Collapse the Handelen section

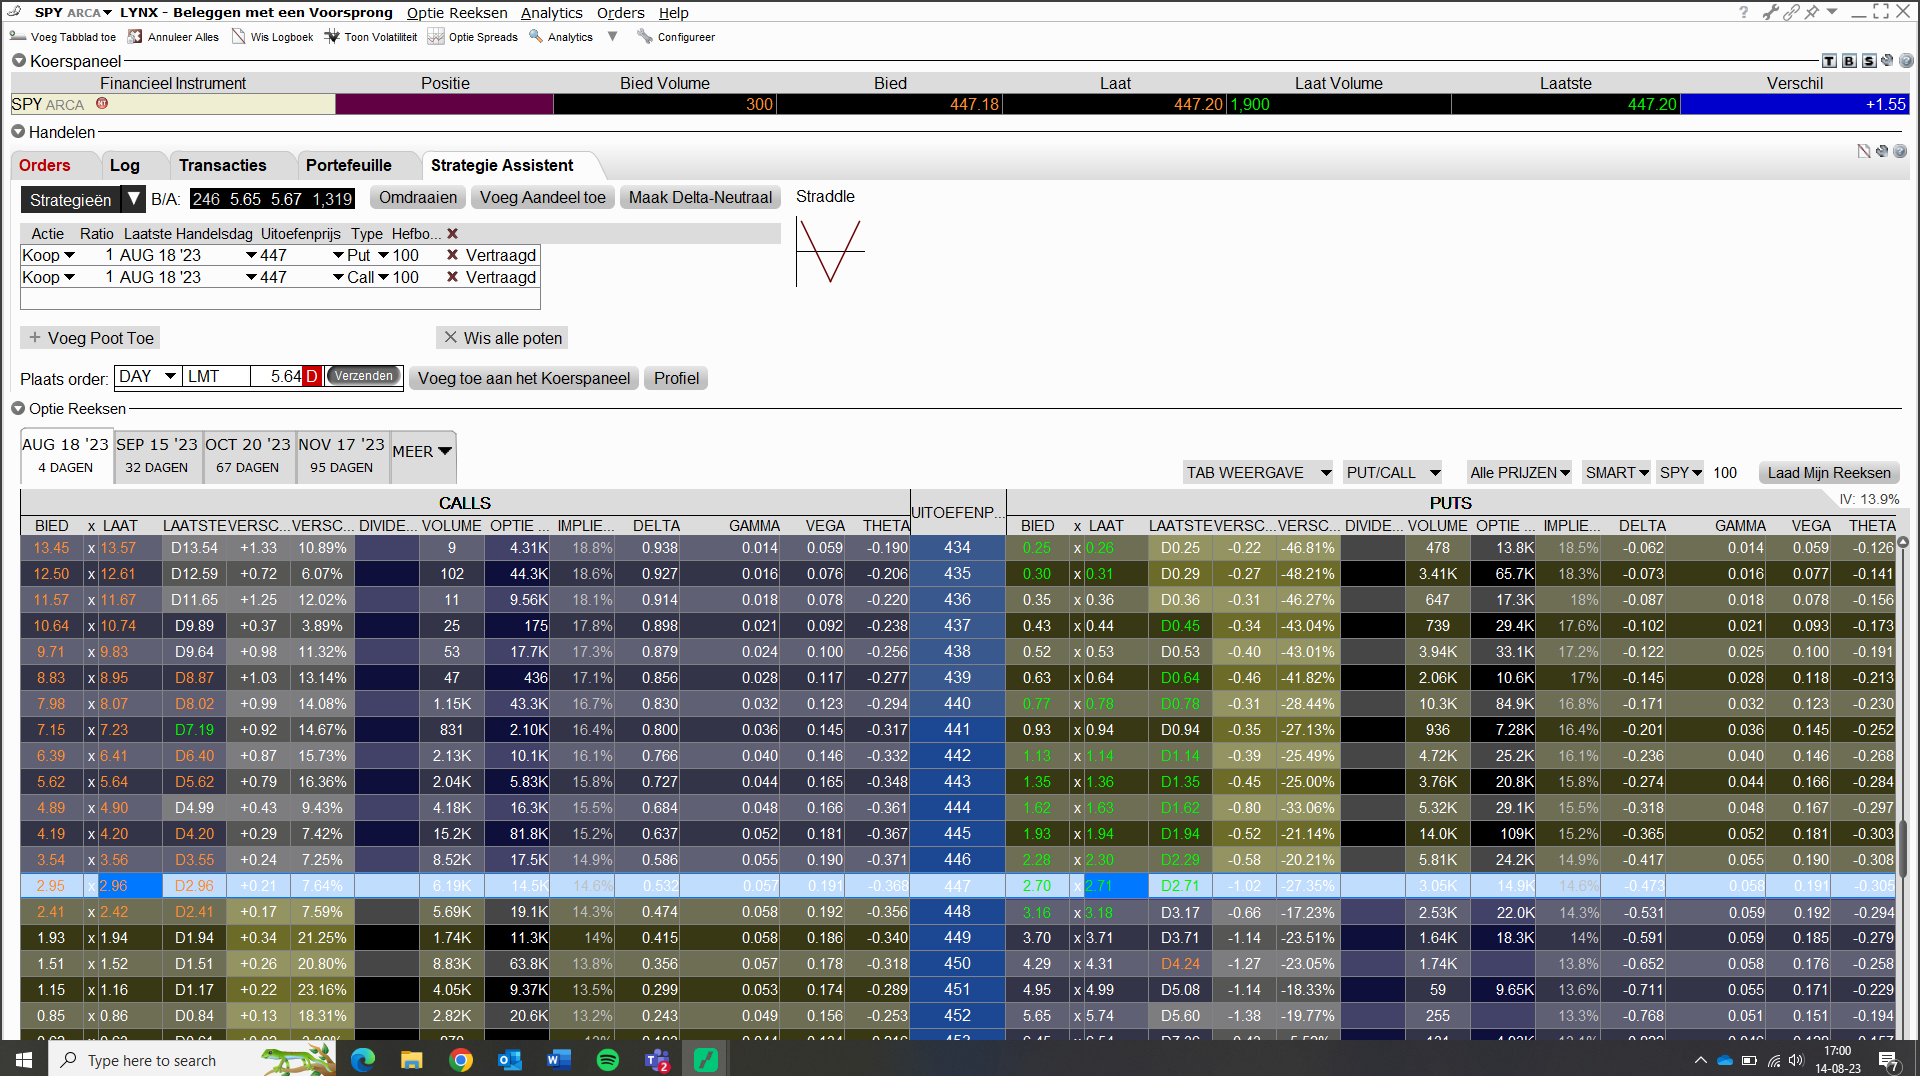(18, 131)
